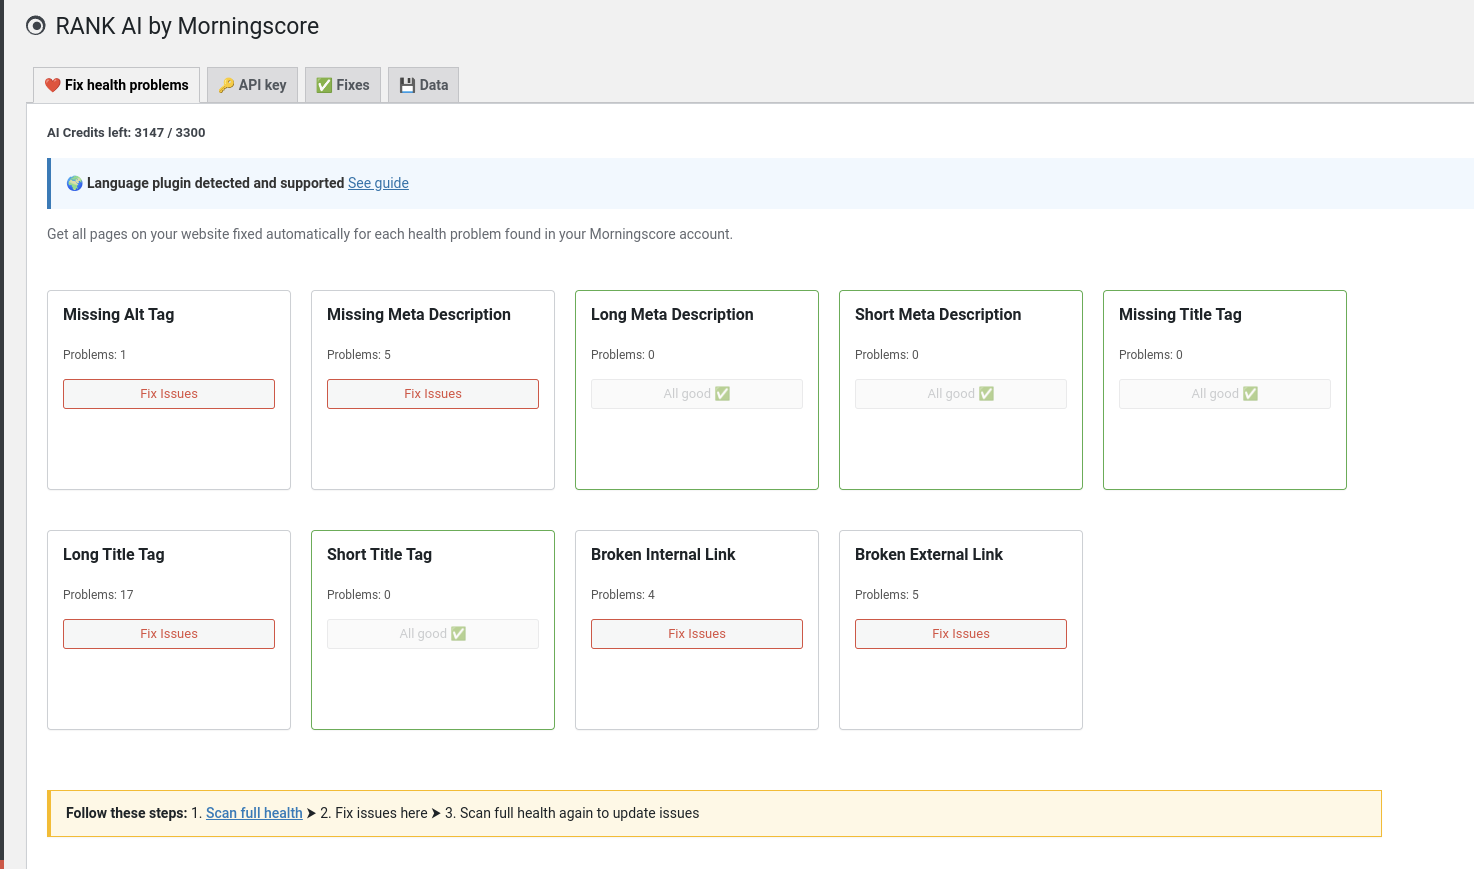Click the Follow these steps label

126,813
